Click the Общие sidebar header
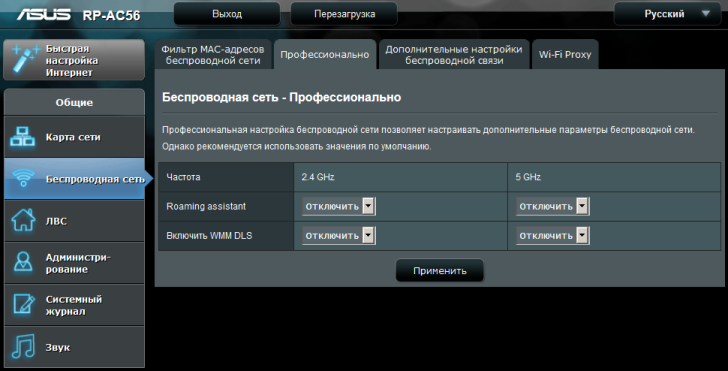 (74, 103)
